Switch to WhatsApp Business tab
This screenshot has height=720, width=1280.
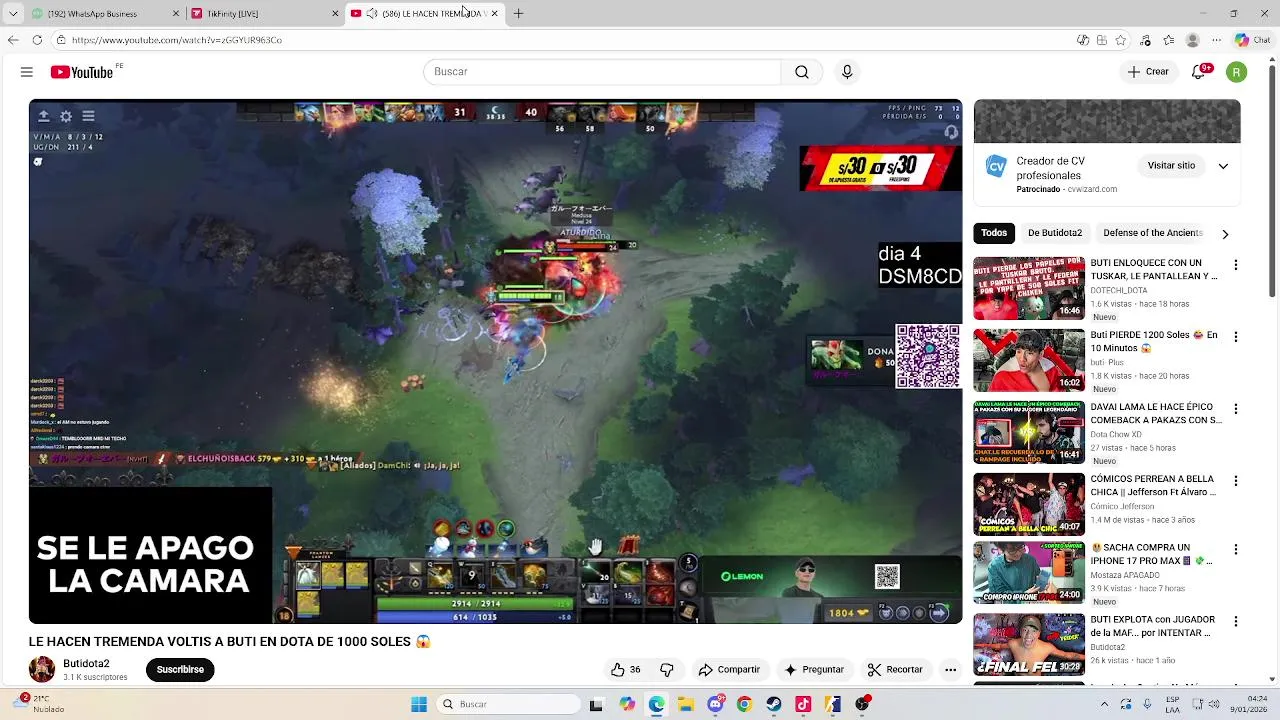105,13
